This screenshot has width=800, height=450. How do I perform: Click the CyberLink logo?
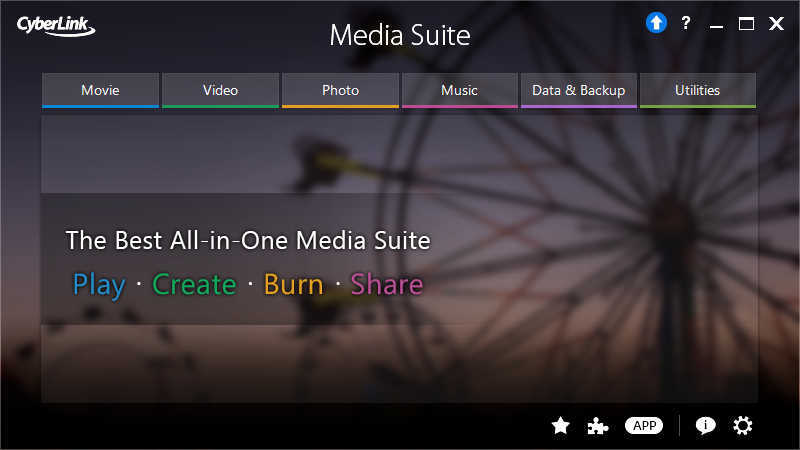coord(56,26)
